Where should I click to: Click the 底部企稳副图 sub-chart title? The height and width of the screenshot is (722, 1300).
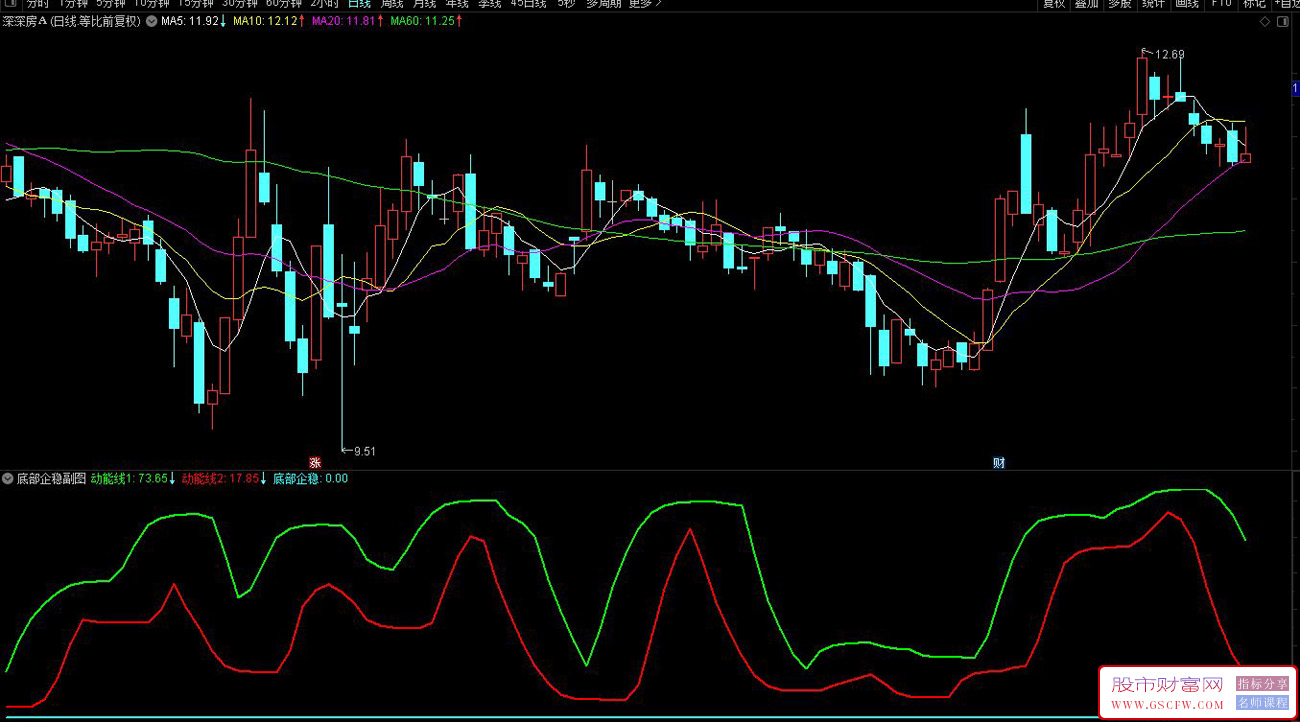(x=51, y=478)
